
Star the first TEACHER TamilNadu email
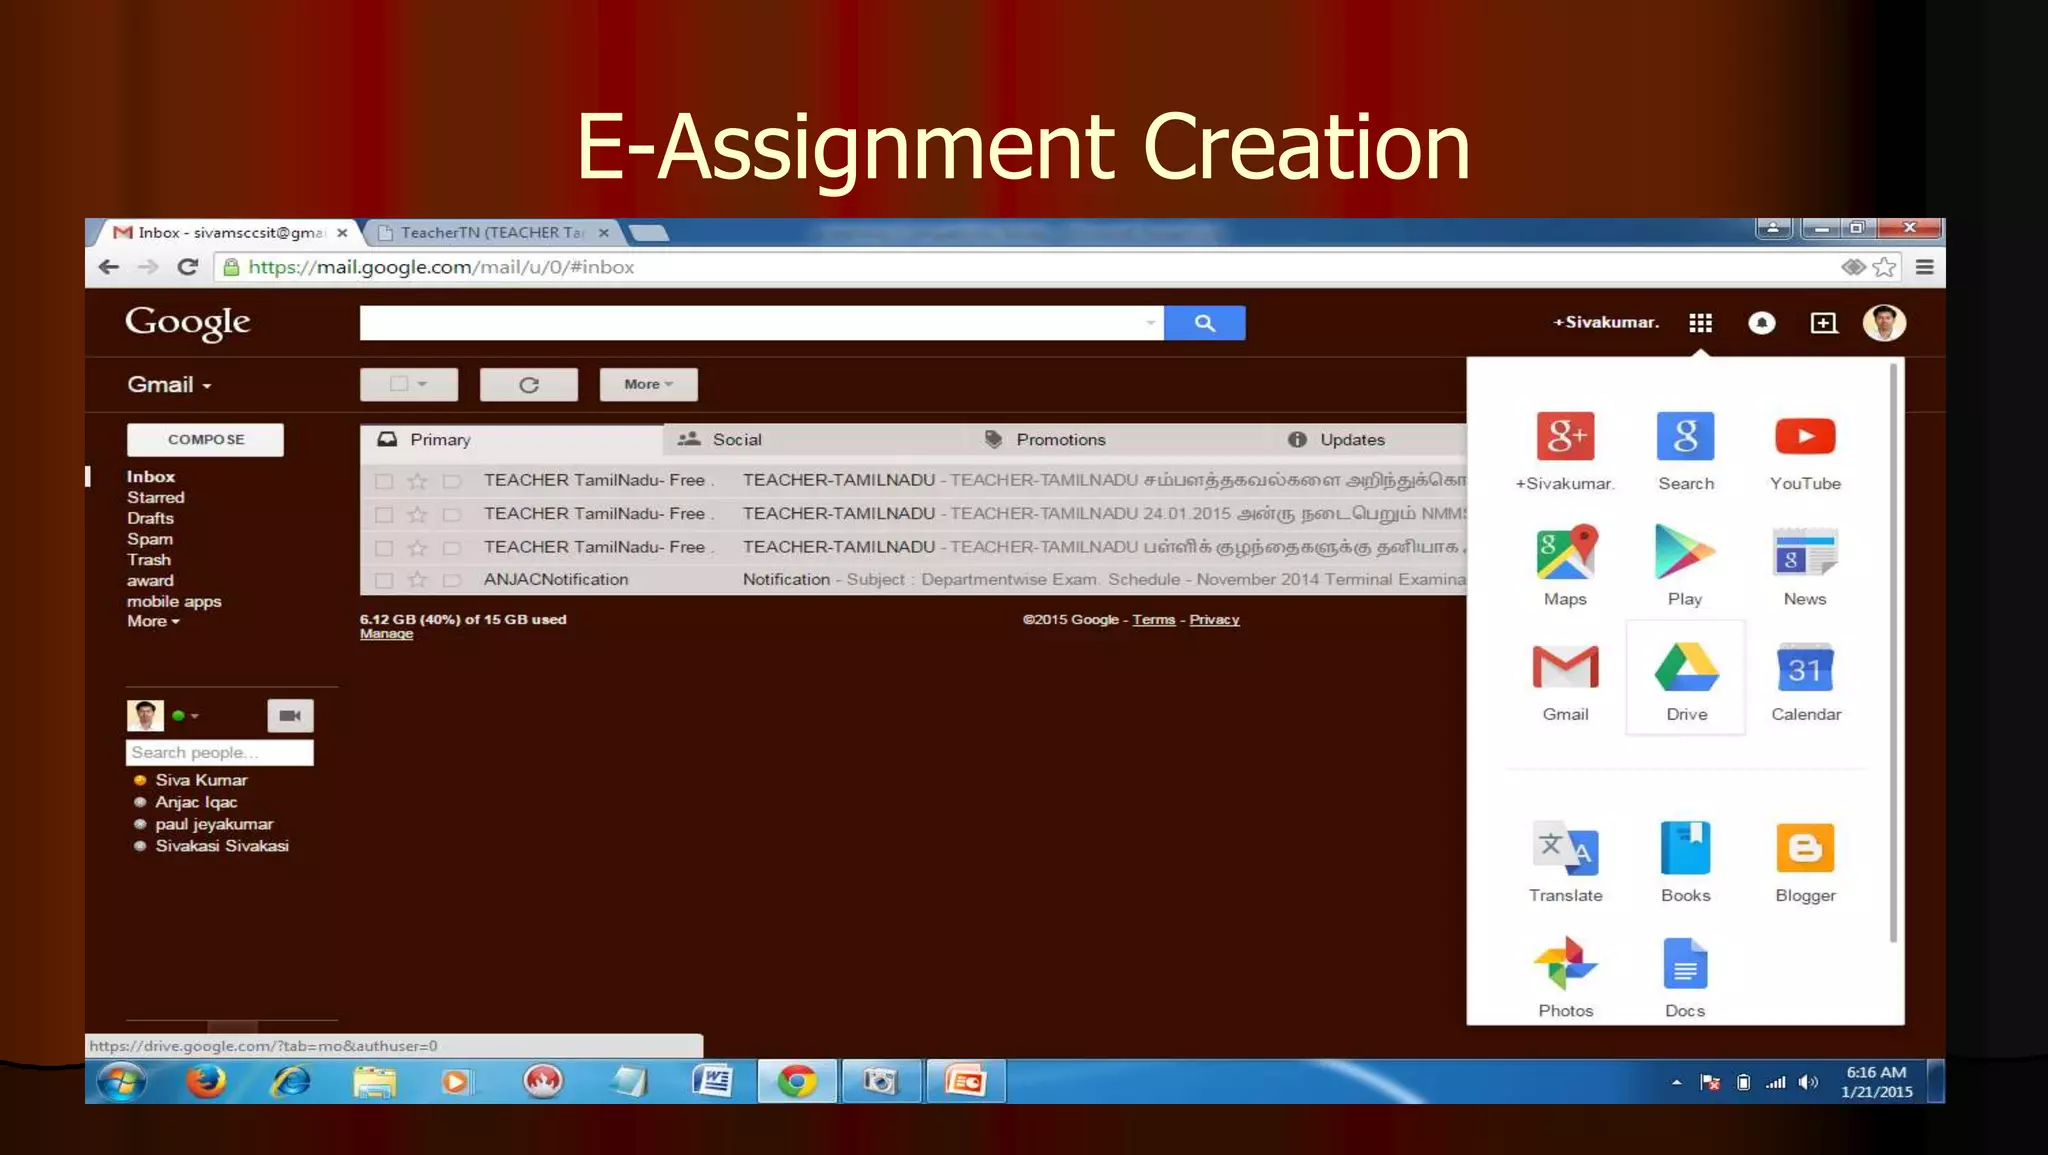tap(418, 481)
